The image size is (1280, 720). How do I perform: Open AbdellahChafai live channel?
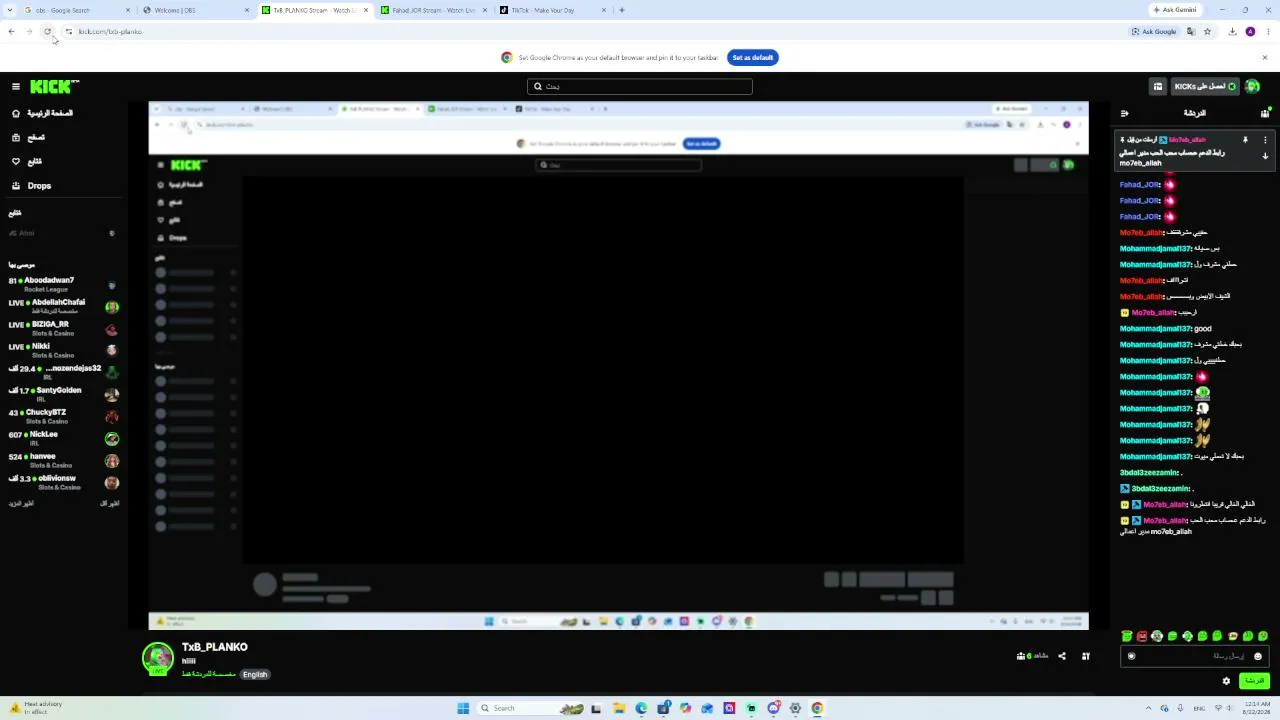(x=63, y=306)
